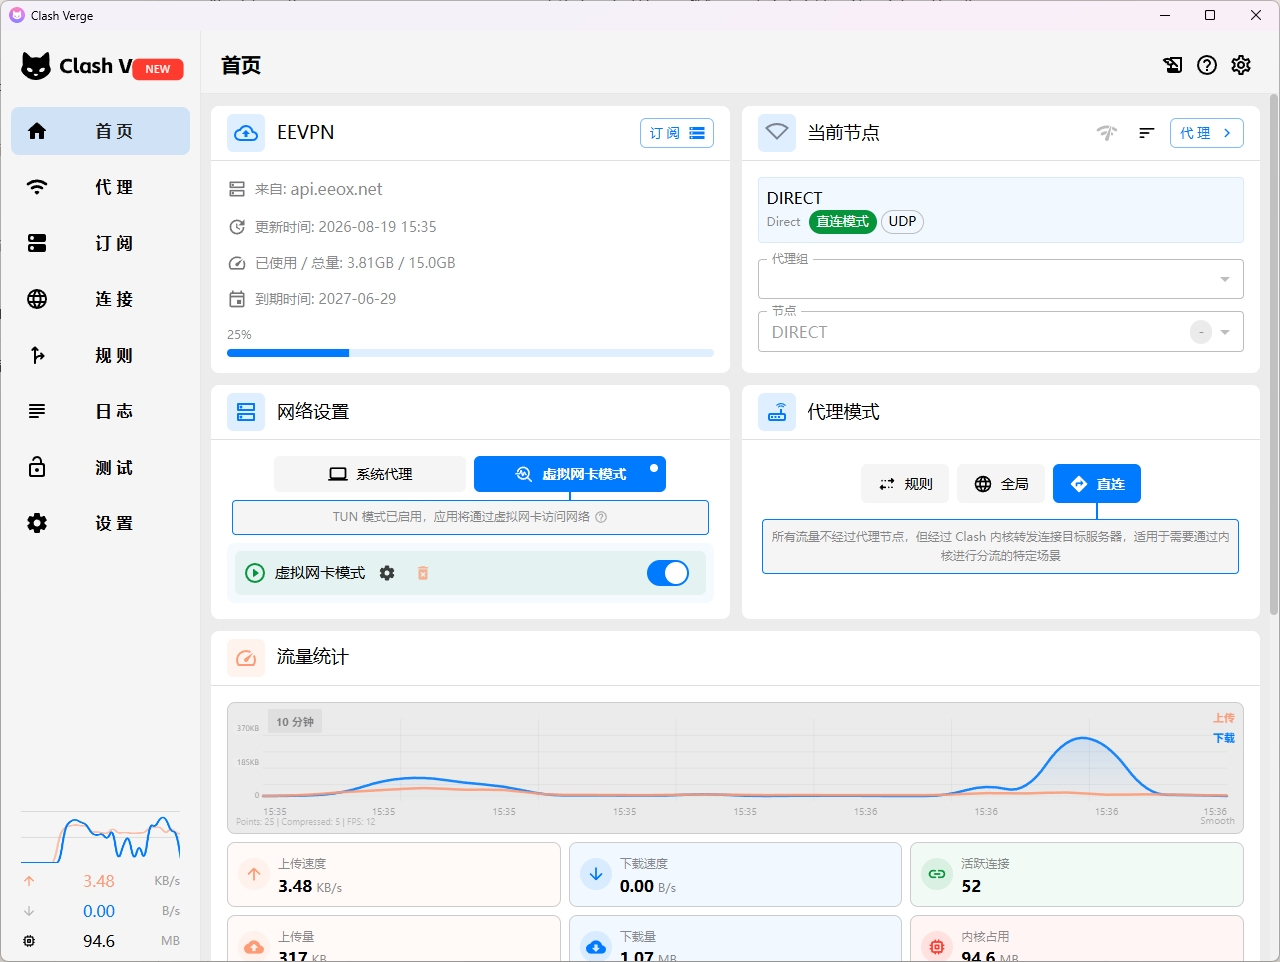
Task: Click the 下载速度 0.00 B/s card
Action: 735,875
